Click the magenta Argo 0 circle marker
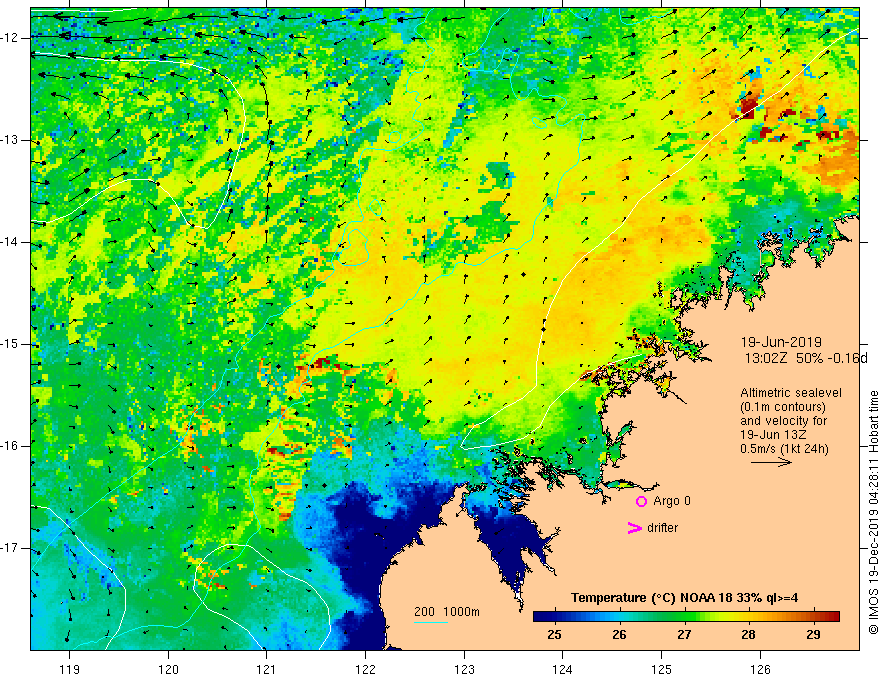 pos(641,501)
